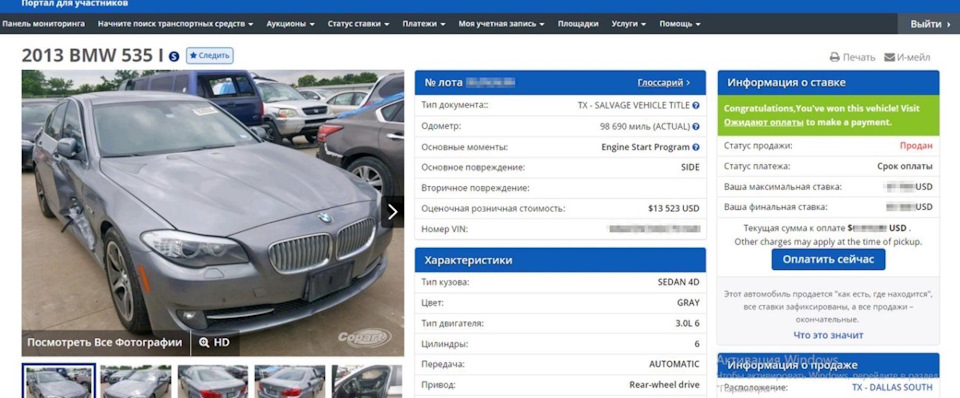Open Панель мониторинга menu item

[x=43, y=24]
